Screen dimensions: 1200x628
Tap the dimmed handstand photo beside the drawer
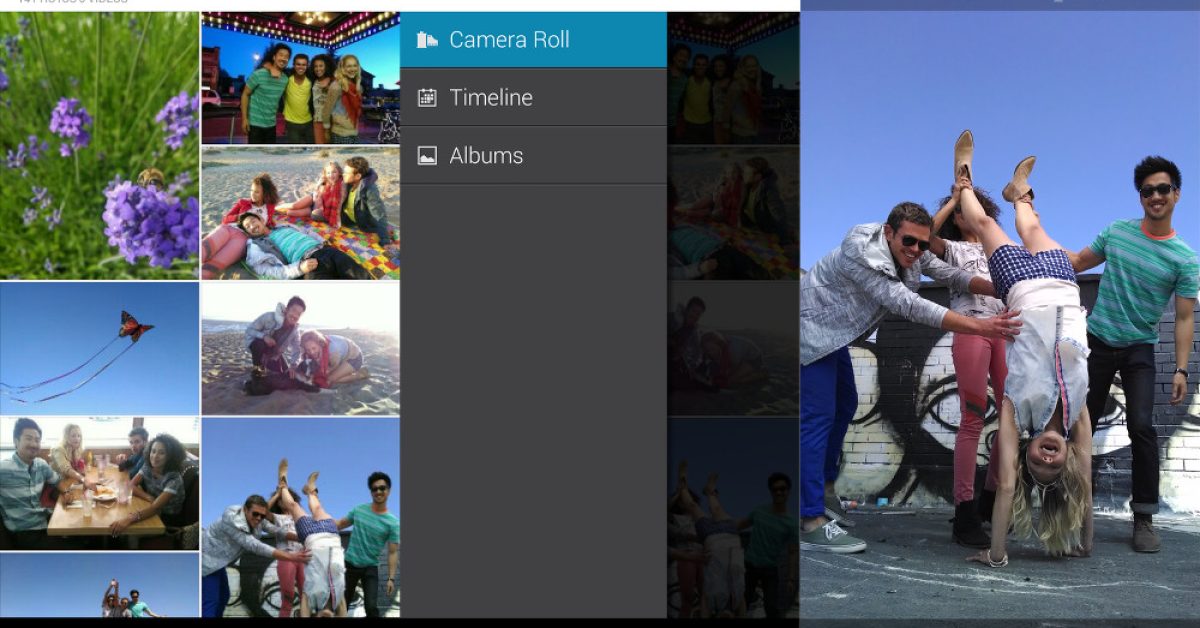[733, 517]
